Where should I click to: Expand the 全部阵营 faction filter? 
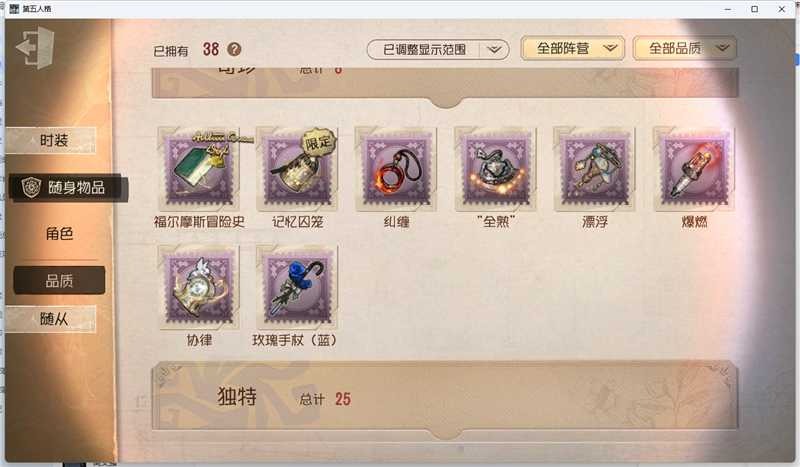[x=572, y=48]
